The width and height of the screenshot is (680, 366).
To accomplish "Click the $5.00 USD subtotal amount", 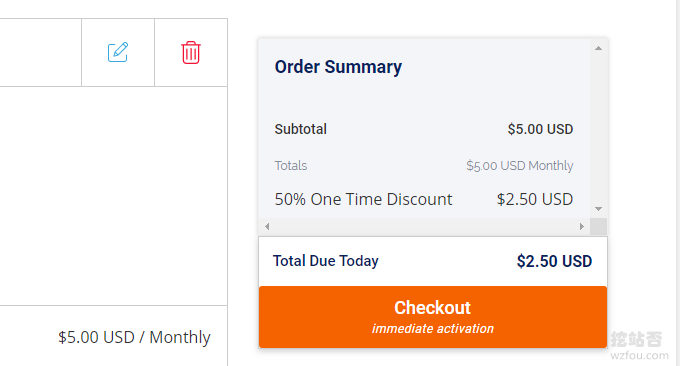I will (540, 129).
